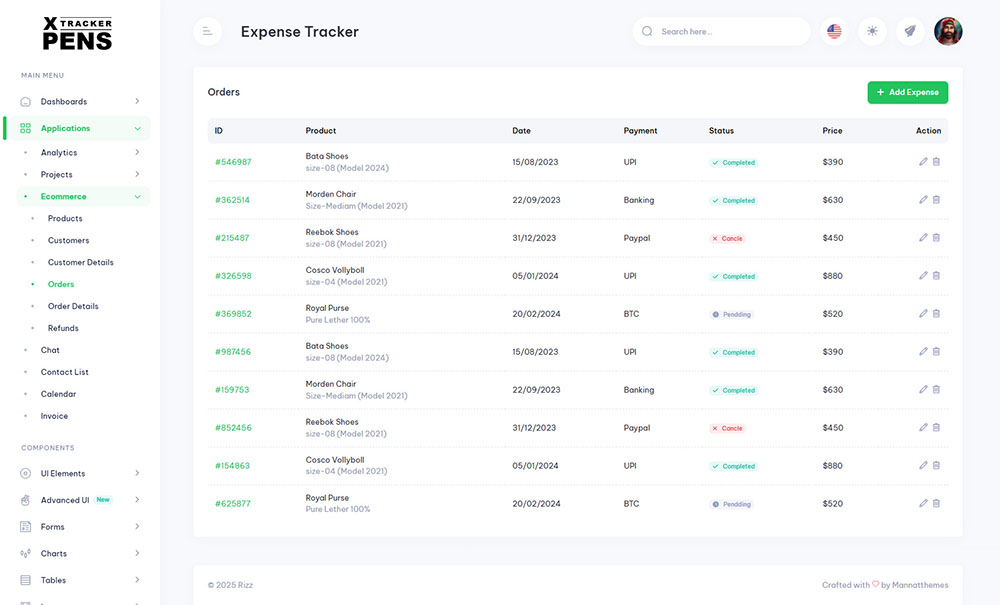Screen dimensions: 1000x605
Task: Delete order #987456 with its trash icon
Action: [936, 351]
